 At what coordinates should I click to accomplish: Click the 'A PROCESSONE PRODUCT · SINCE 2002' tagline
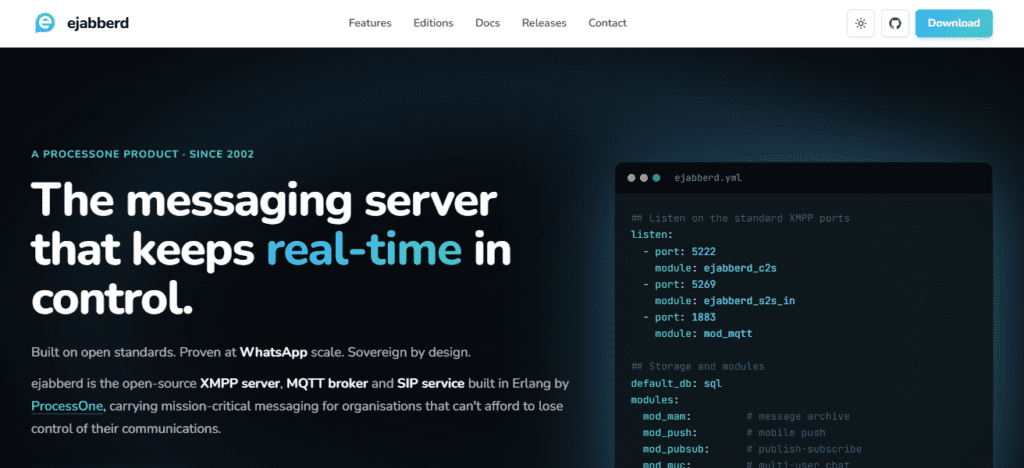tap(142, 155)
